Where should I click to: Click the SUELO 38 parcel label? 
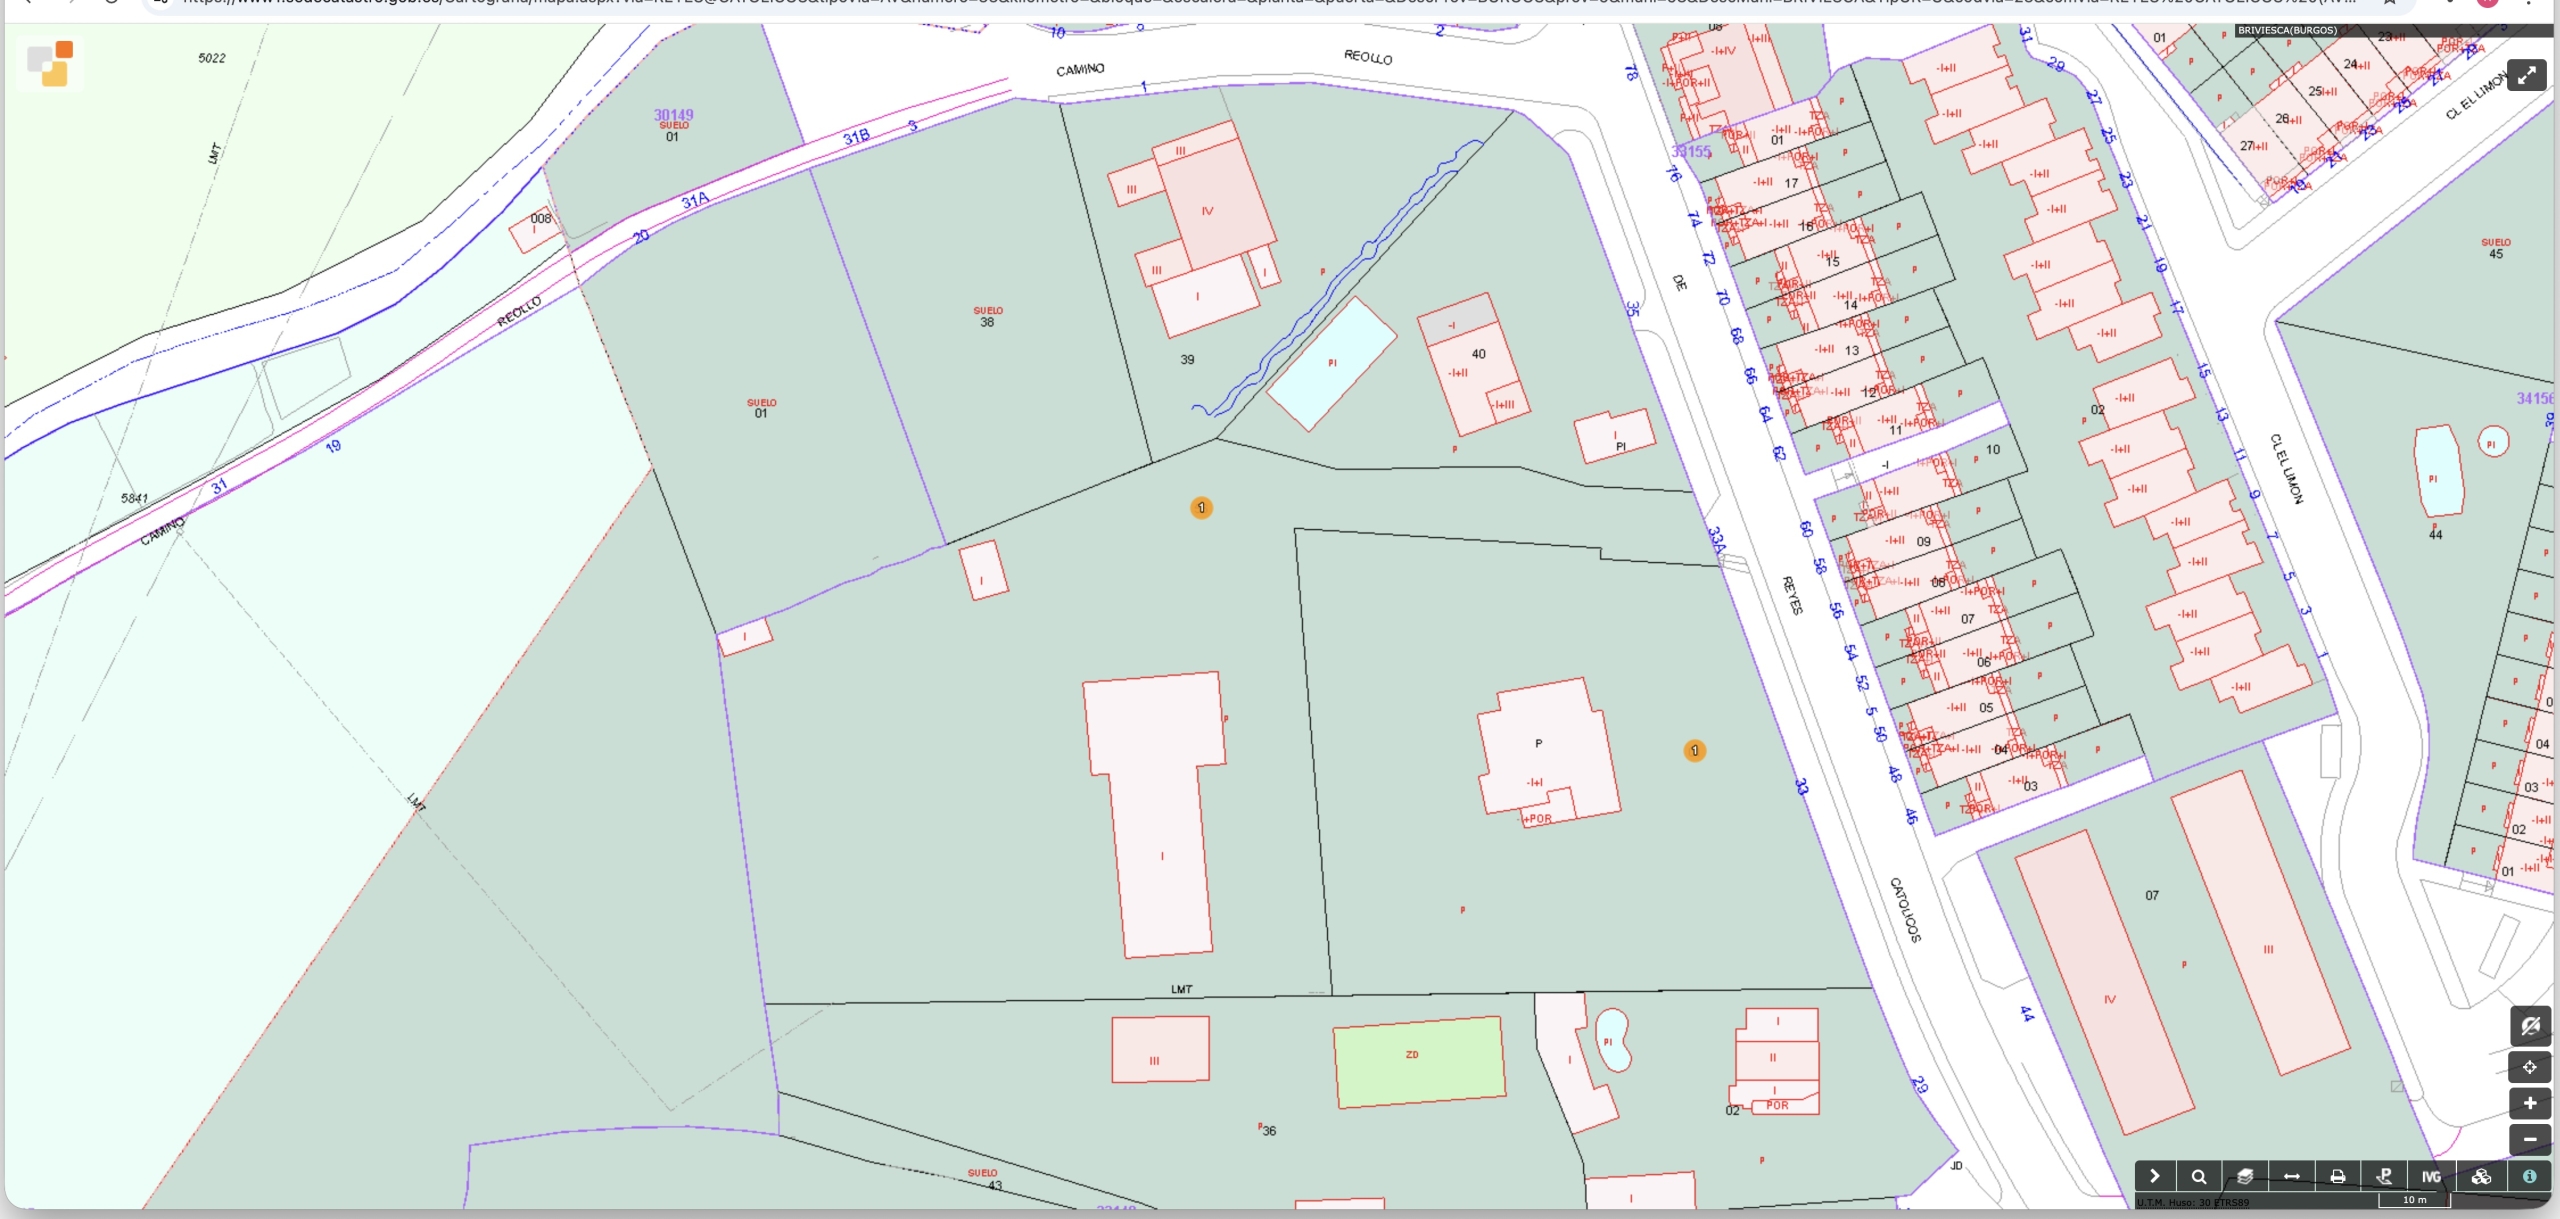[988, 316]
